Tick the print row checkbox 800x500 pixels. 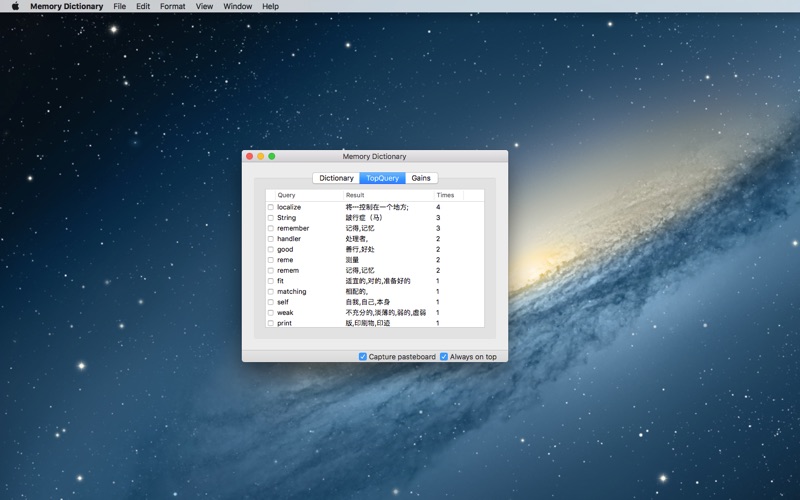[x=270, y=323]
